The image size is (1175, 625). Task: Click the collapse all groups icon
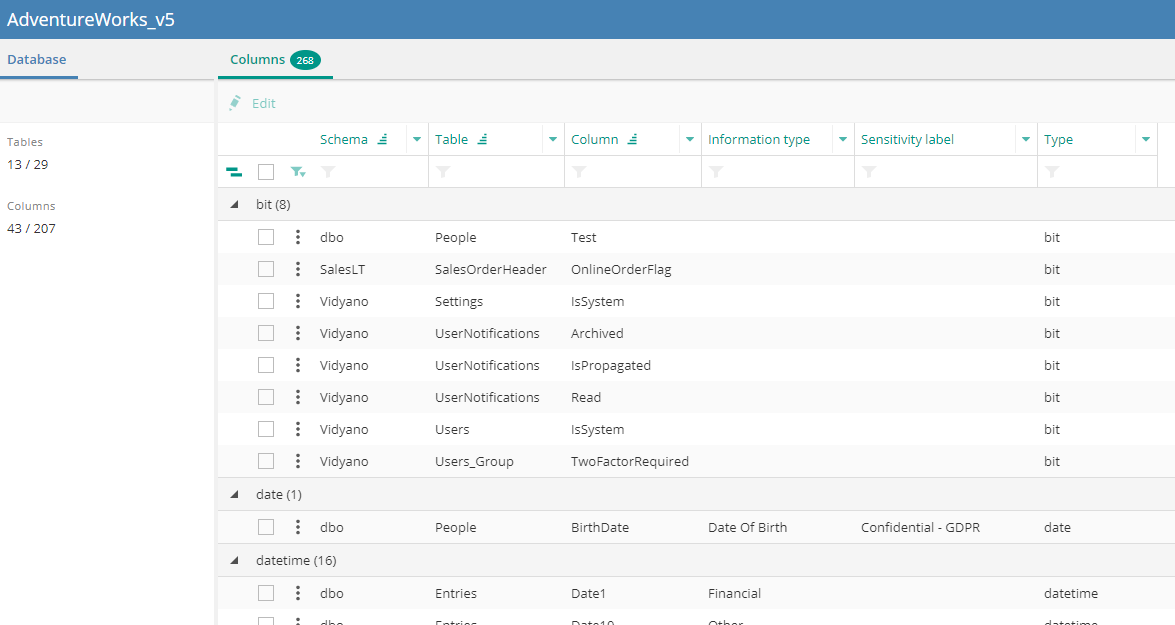click(x=234, y=172)
